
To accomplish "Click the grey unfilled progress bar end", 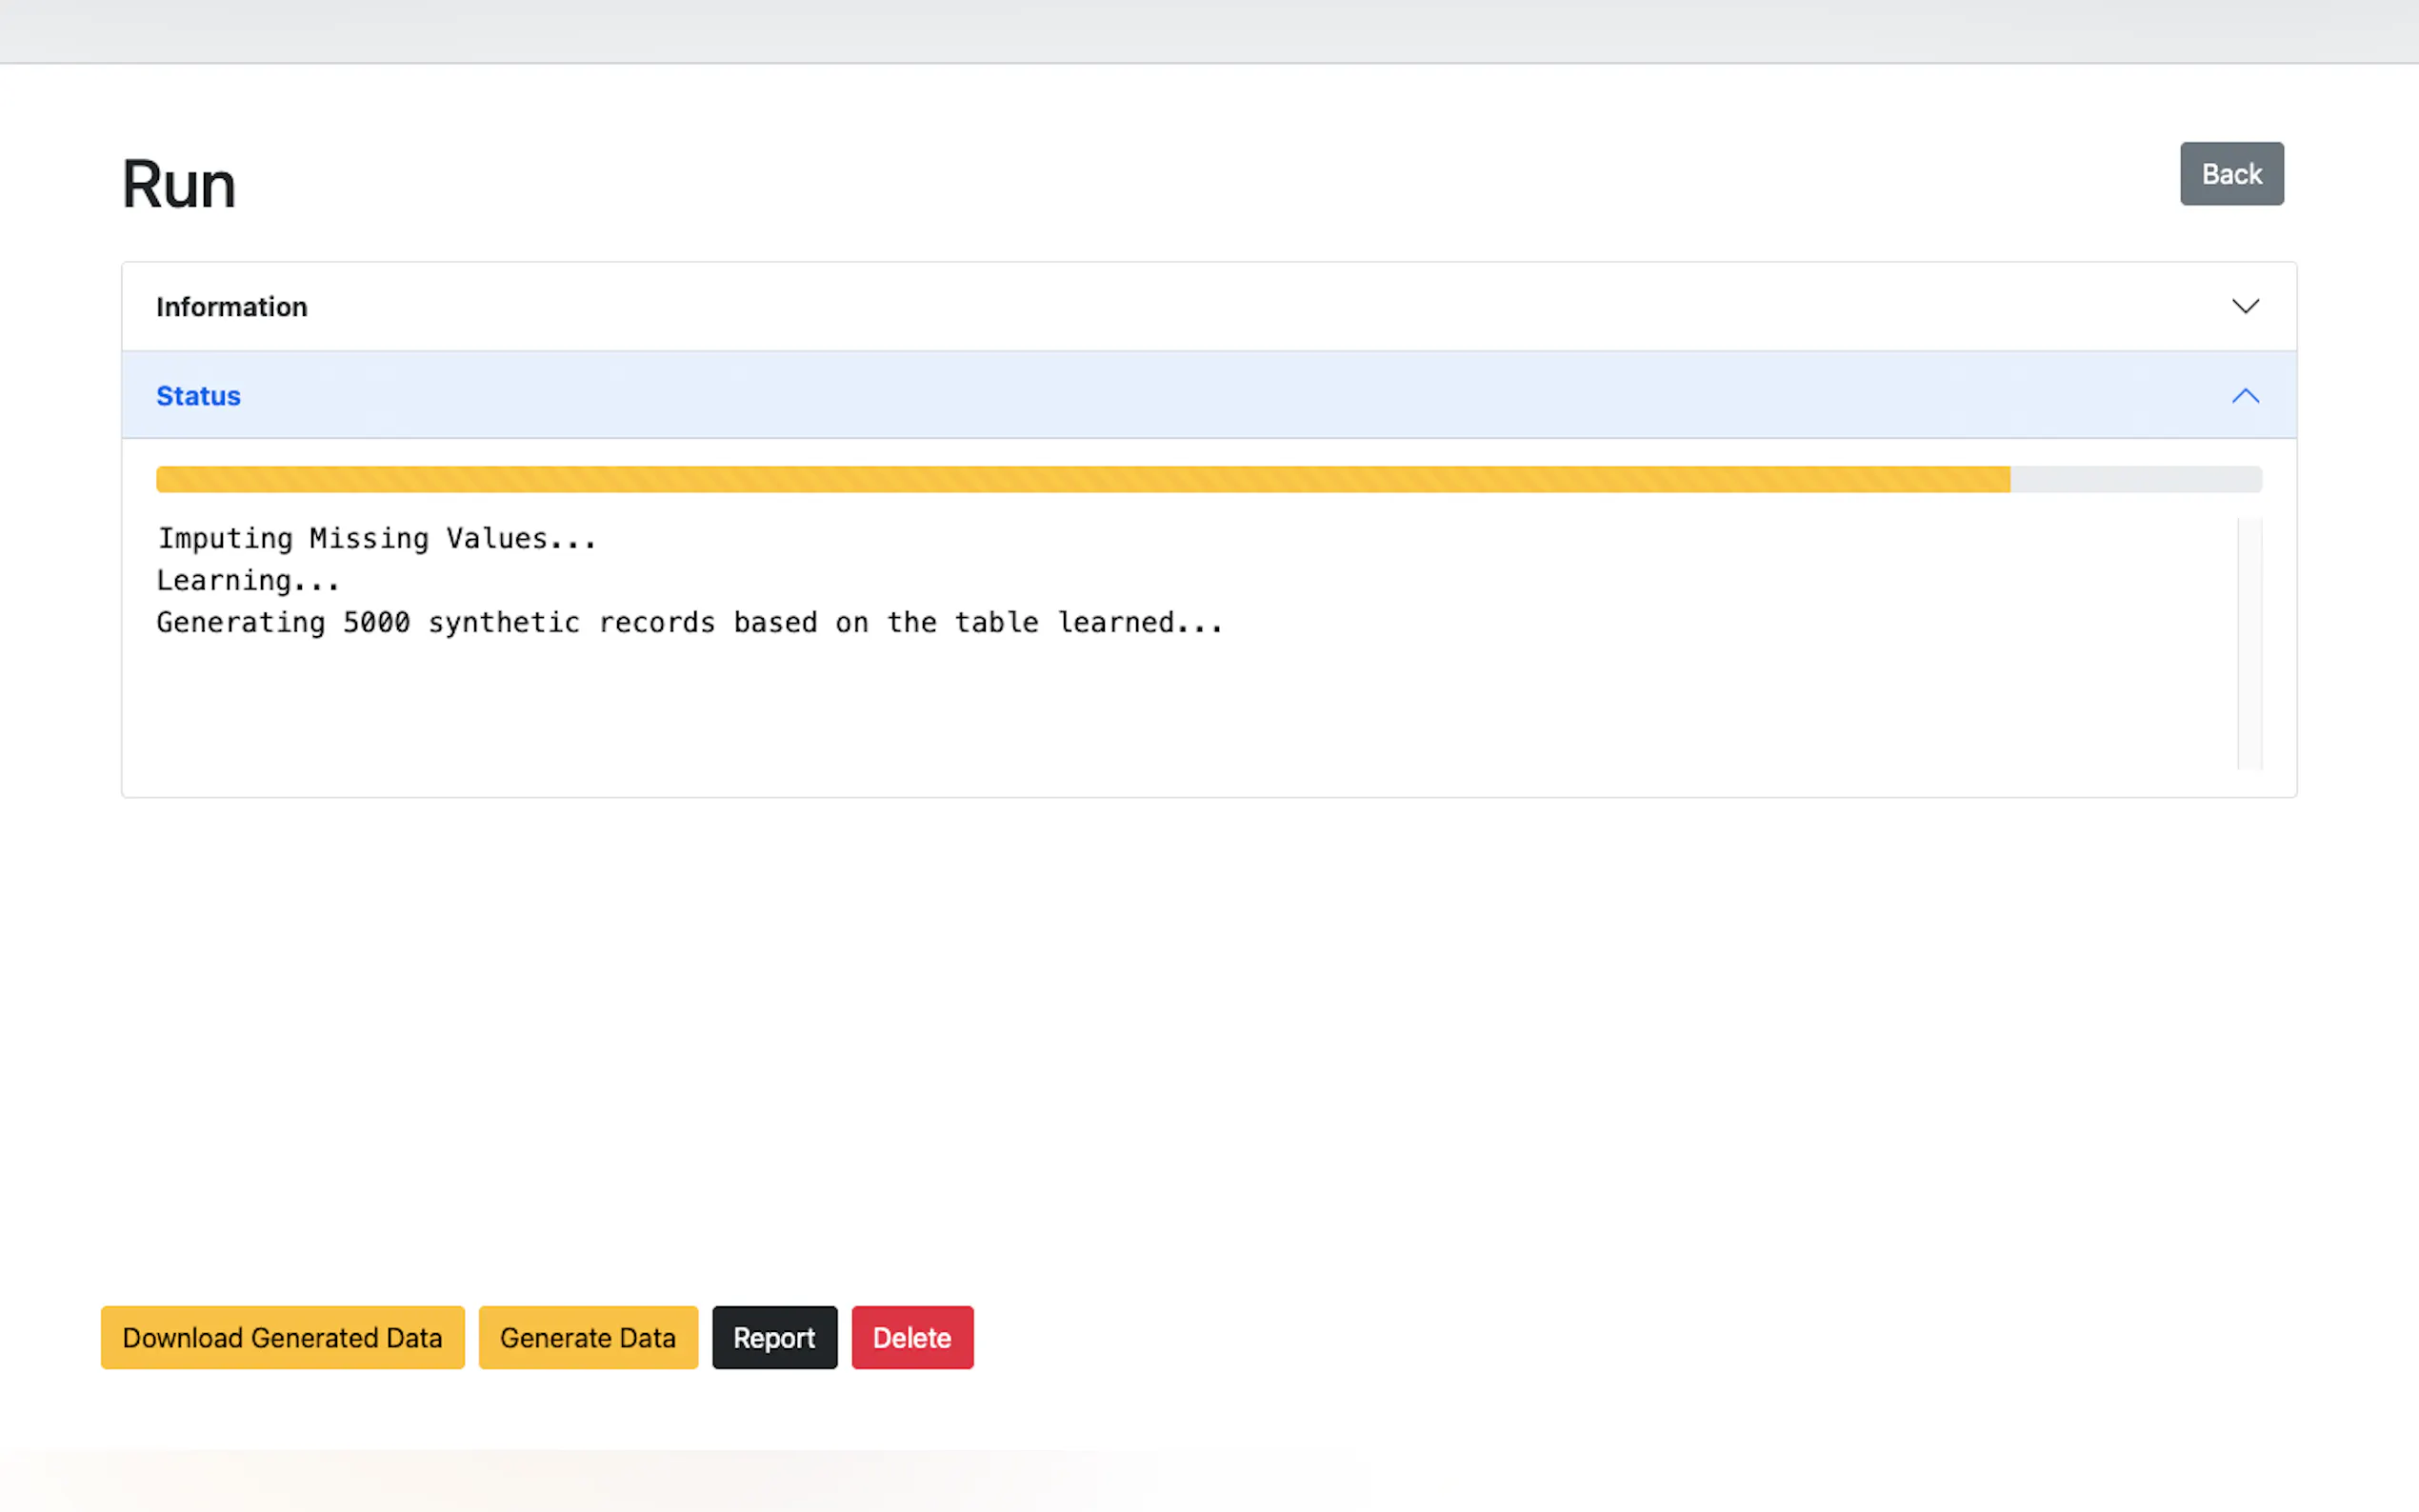I will [x=2135, y=479].
